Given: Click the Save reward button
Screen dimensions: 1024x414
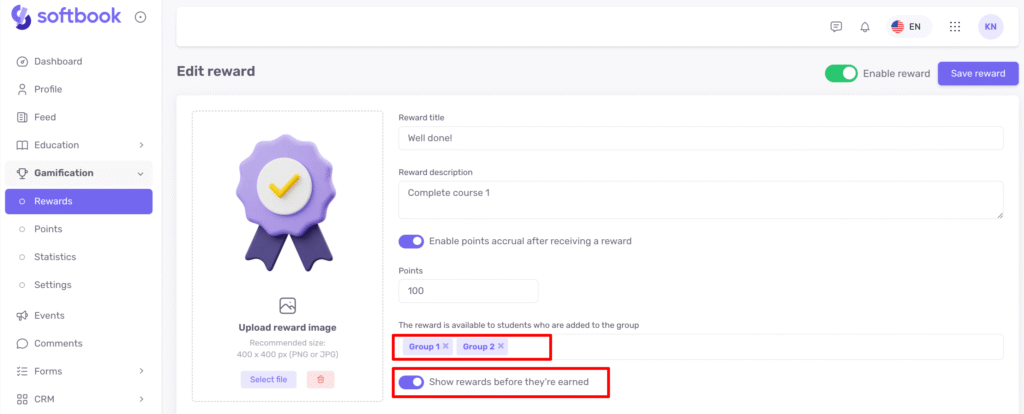Looking at the screenshot, I should tap(977, 73).
